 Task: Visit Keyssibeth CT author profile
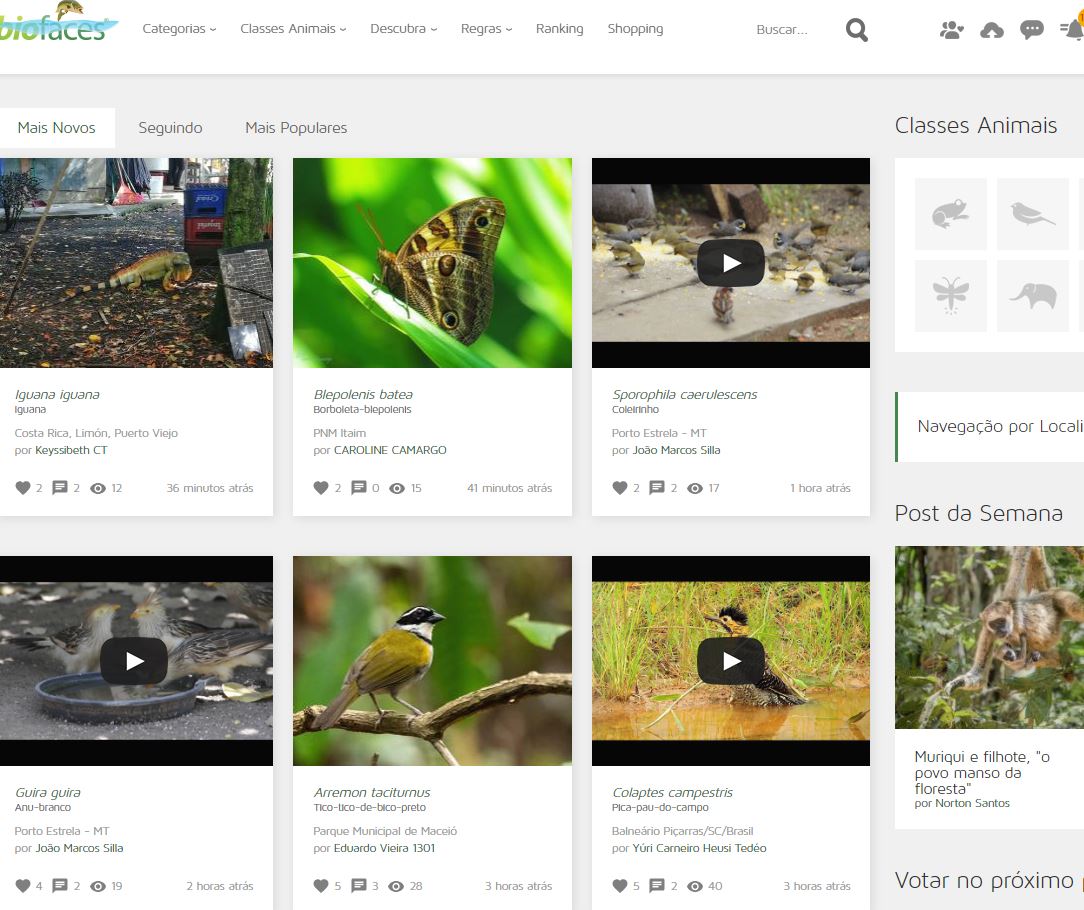[x=71, y=450]
